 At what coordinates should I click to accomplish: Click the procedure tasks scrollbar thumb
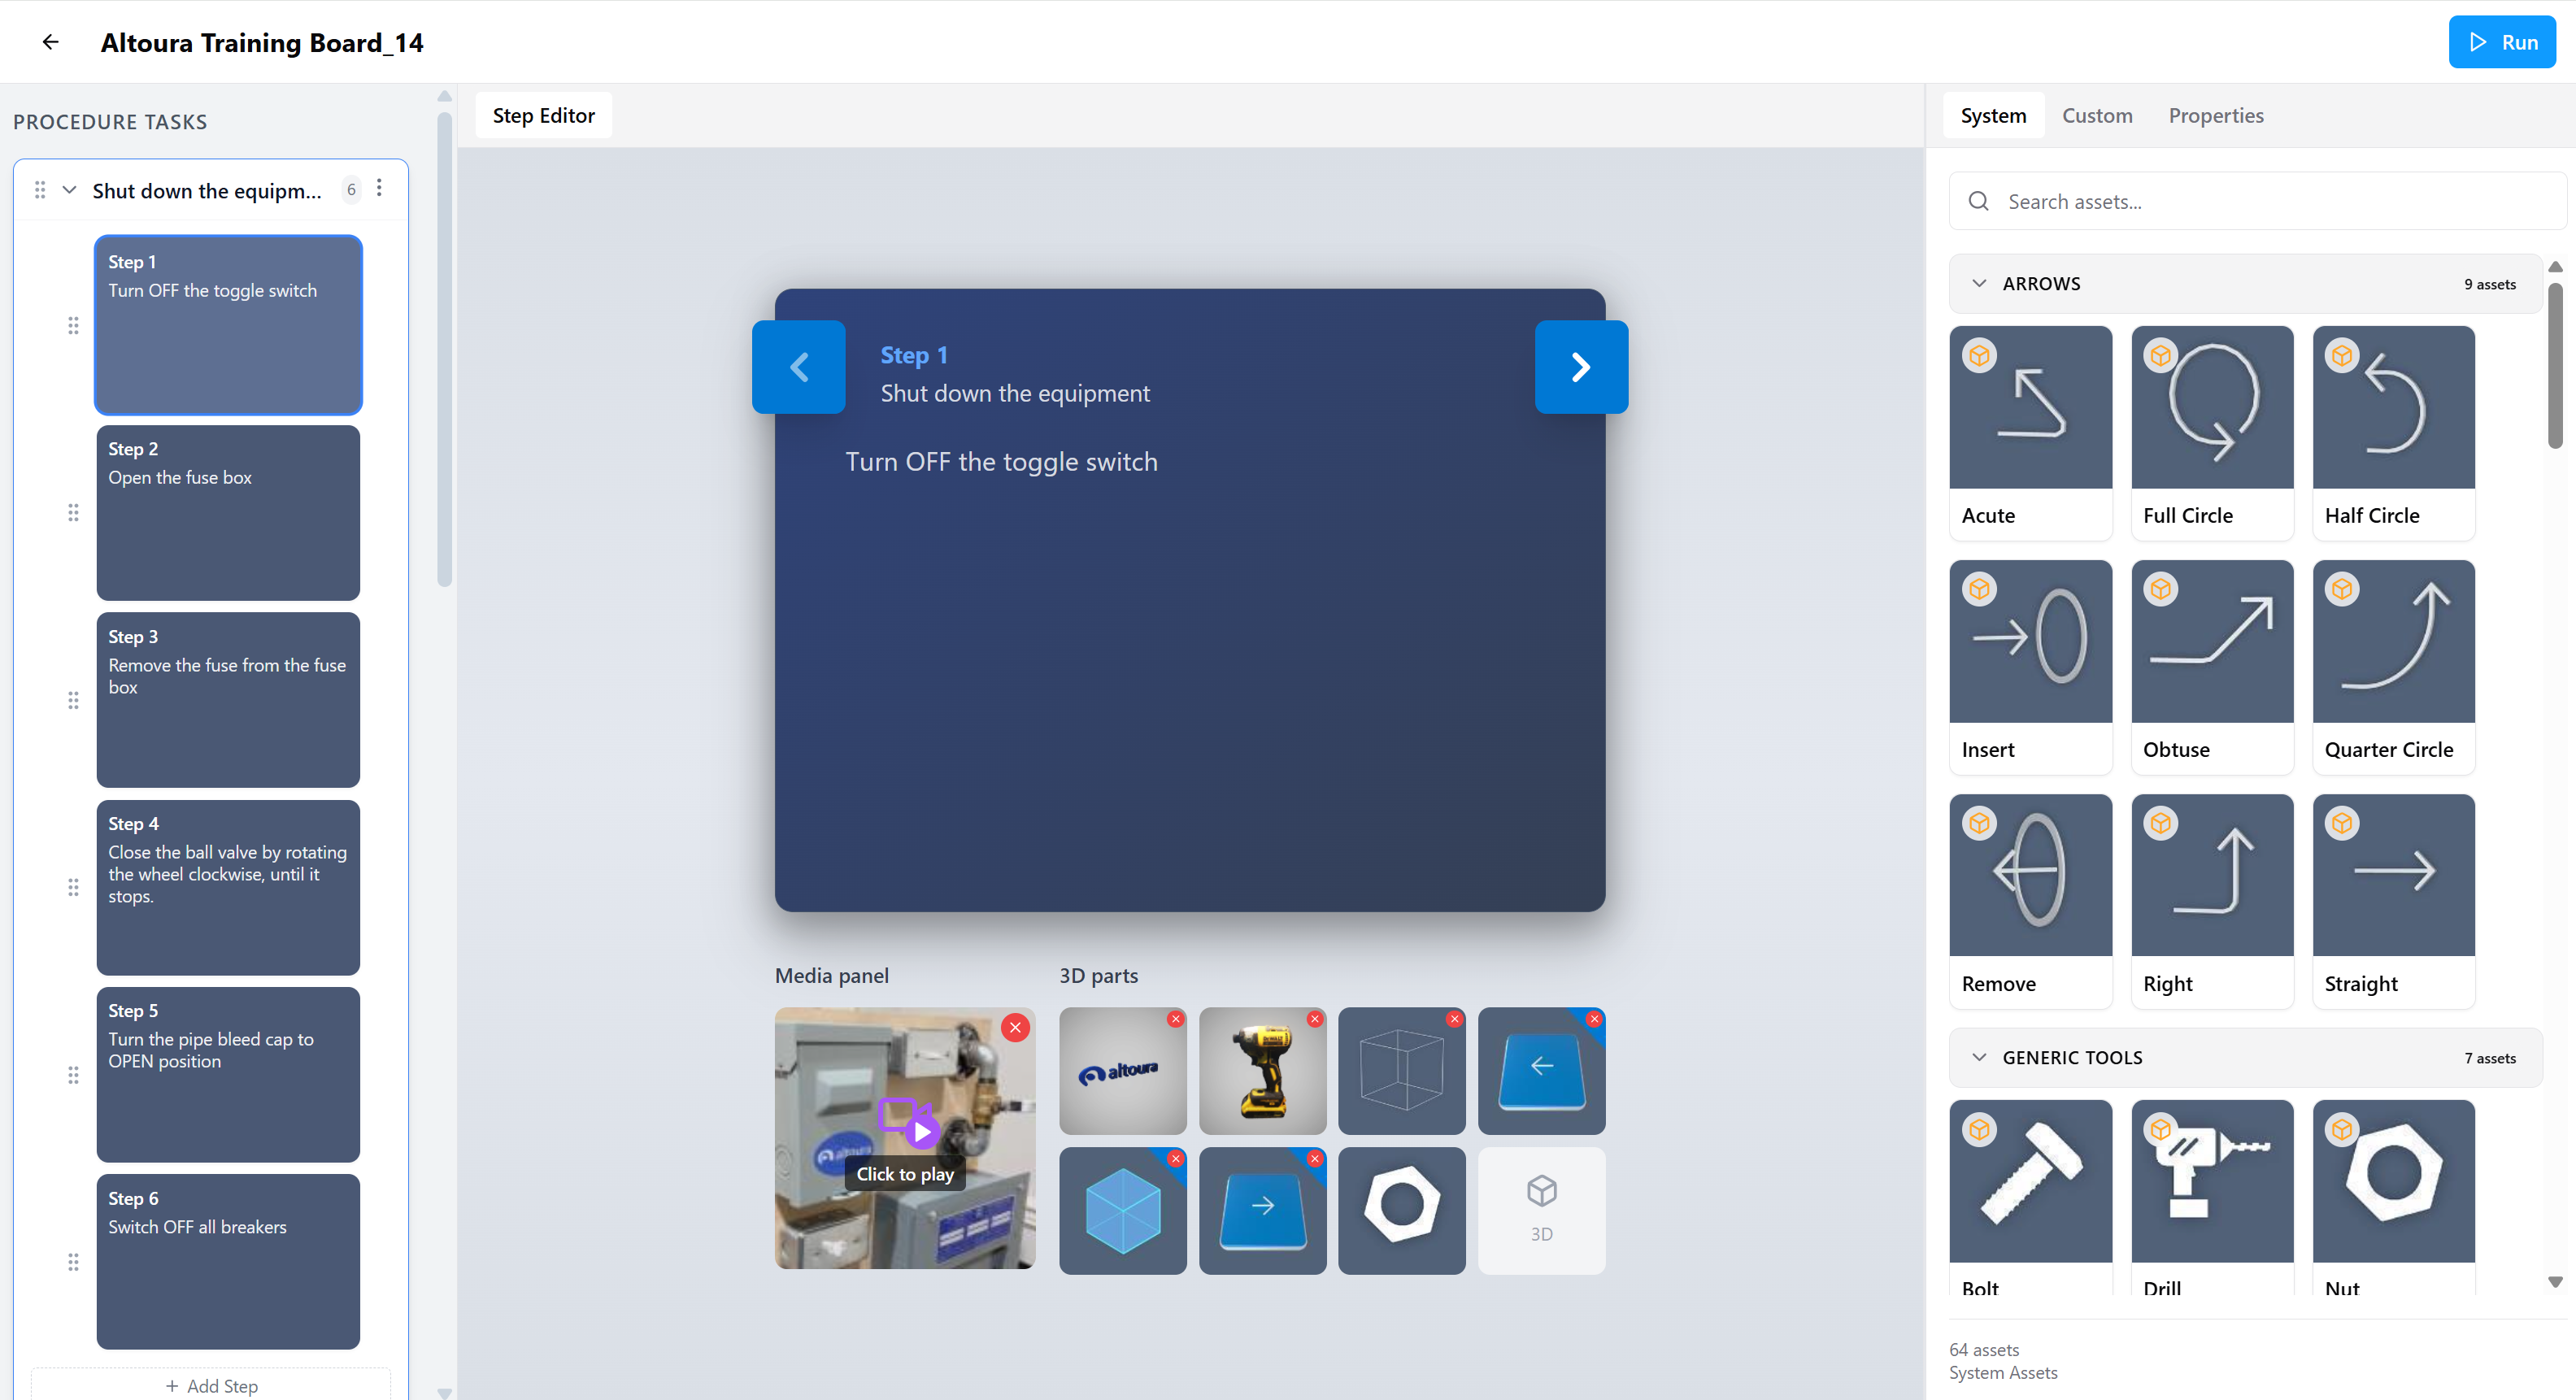pyautogui.click(x=444, y=348)
